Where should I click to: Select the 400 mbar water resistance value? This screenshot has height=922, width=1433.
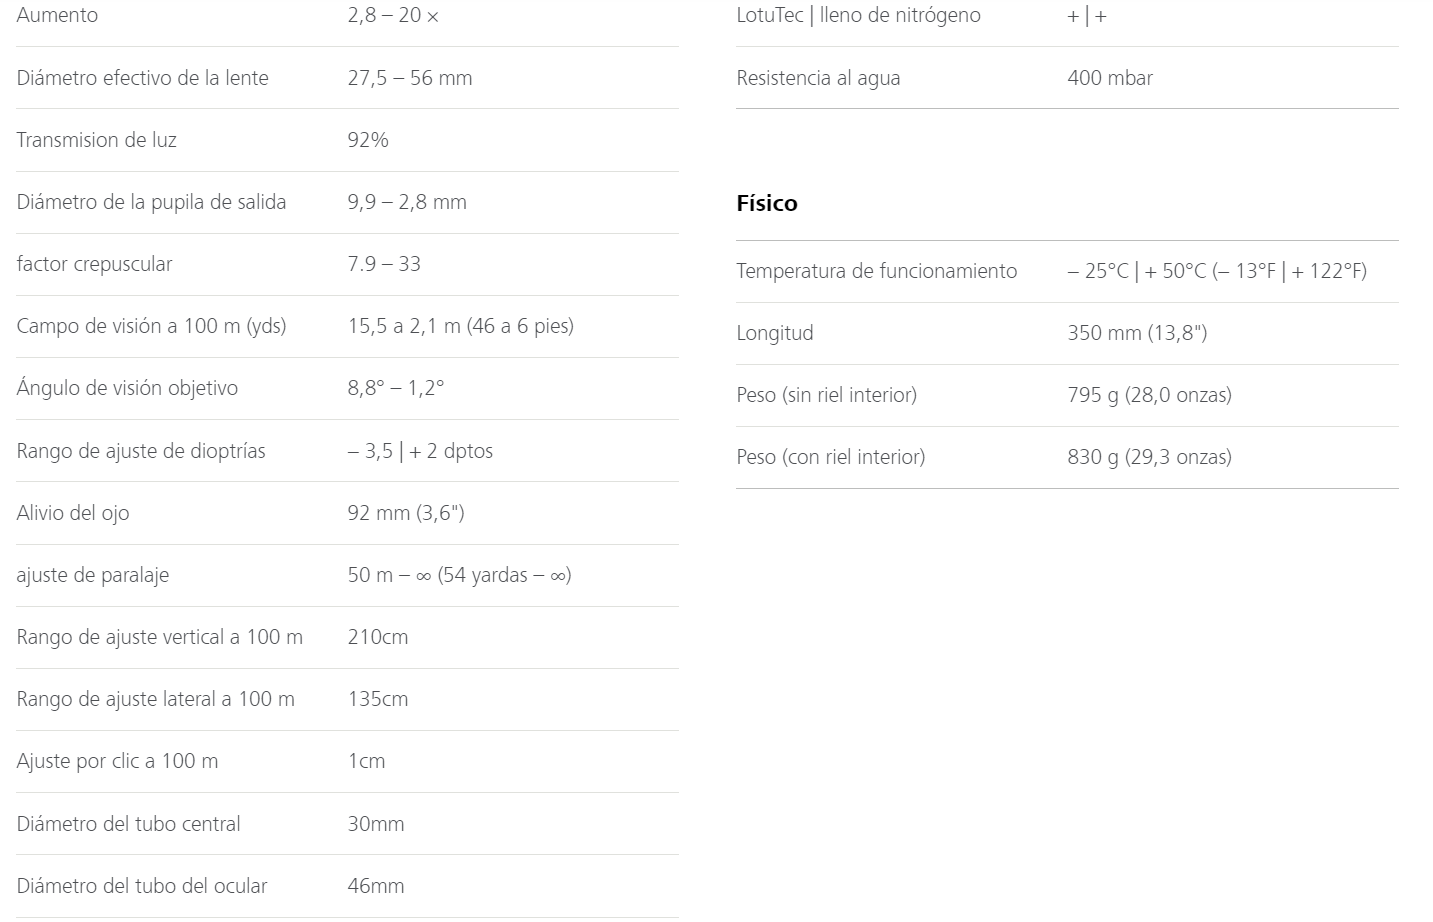[1110, 78]
